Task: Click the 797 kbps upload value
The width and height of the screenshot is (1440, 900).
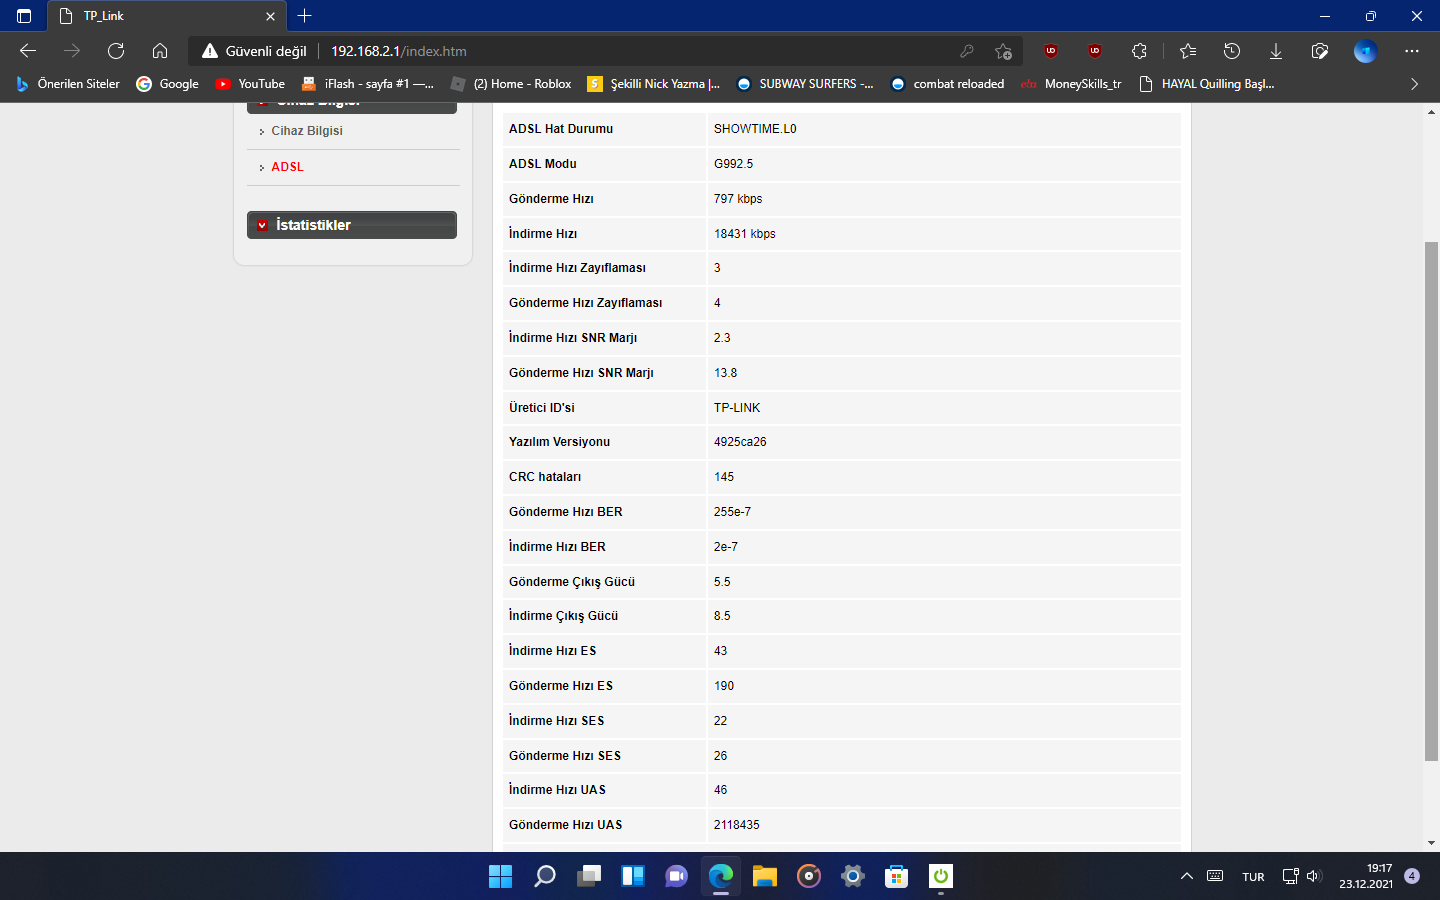Action: [x=738, y=199]
